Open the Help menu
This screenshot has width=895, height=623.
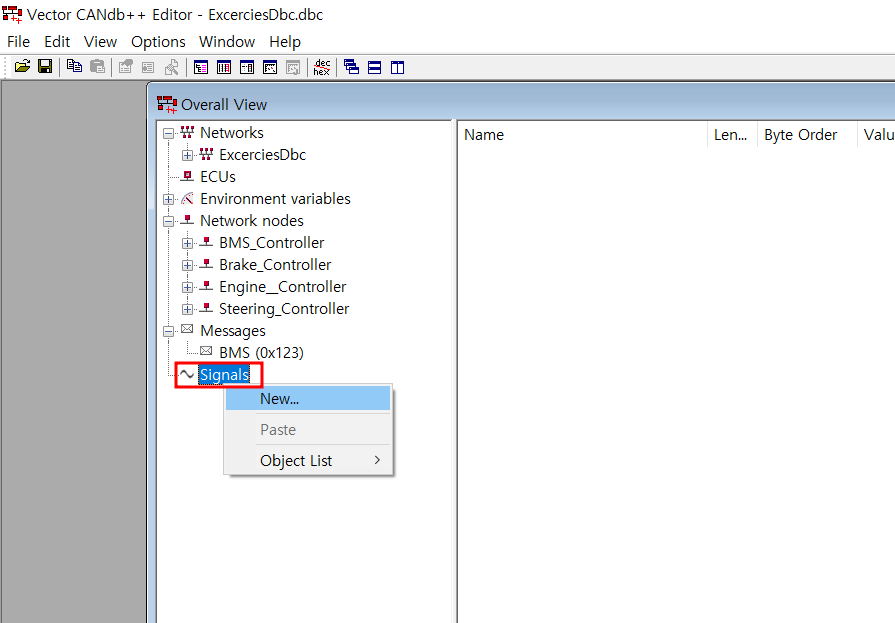[x=285, y=42]
